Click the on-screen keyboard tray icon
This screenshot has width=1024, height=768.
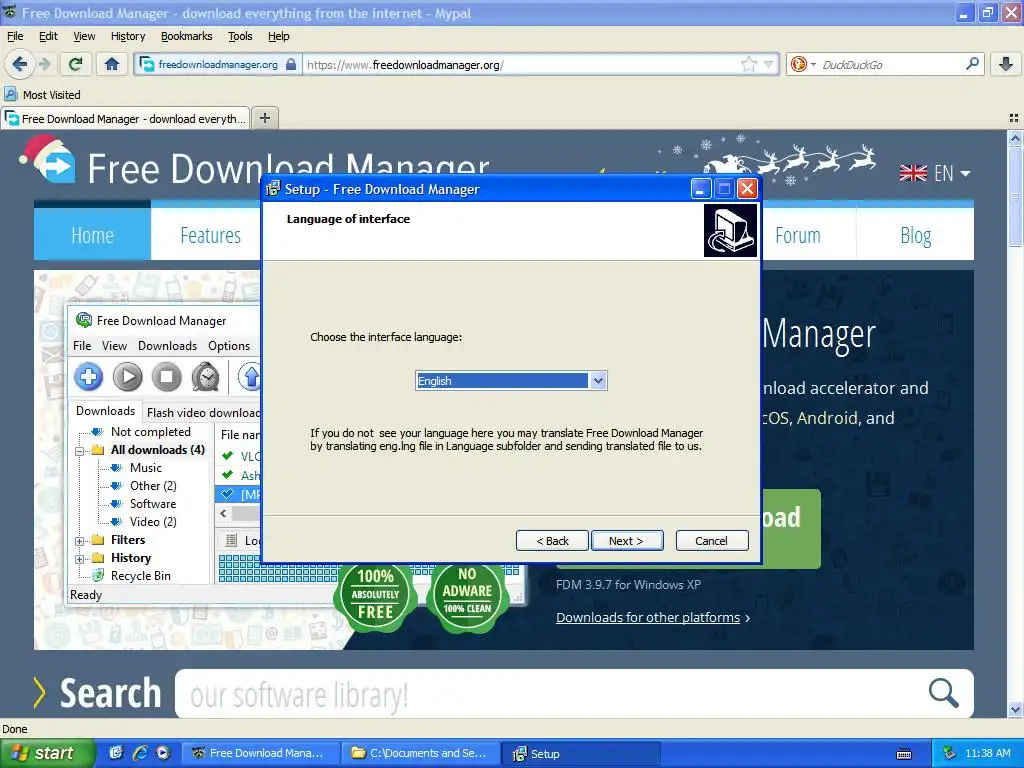(x=904, y=754)
